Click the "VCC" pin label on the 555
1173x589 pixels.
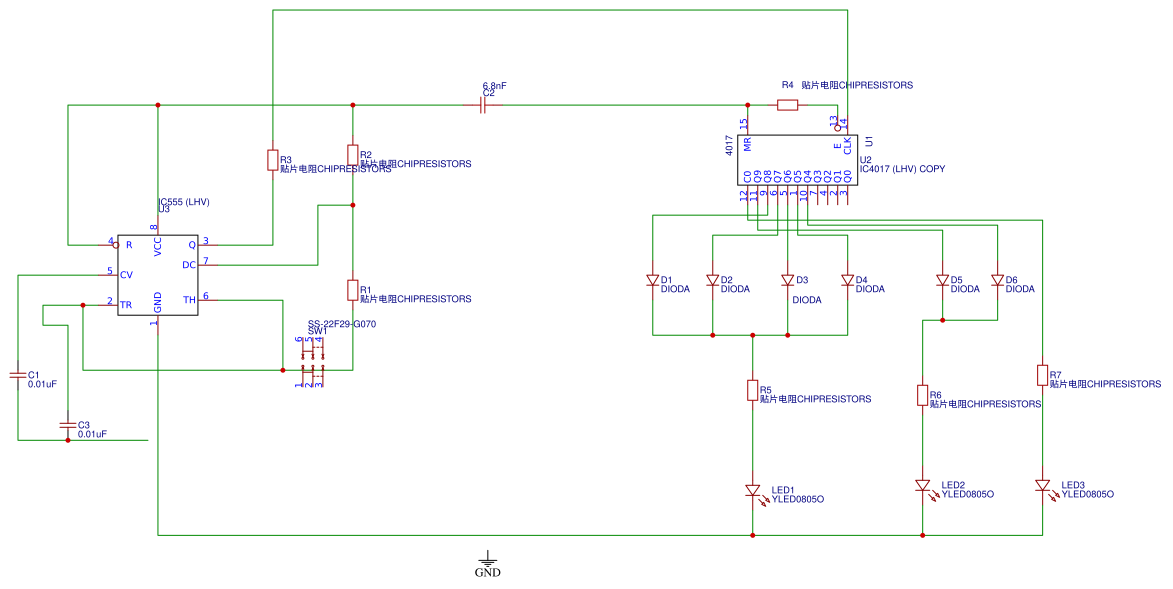click(x=158, y=247)
